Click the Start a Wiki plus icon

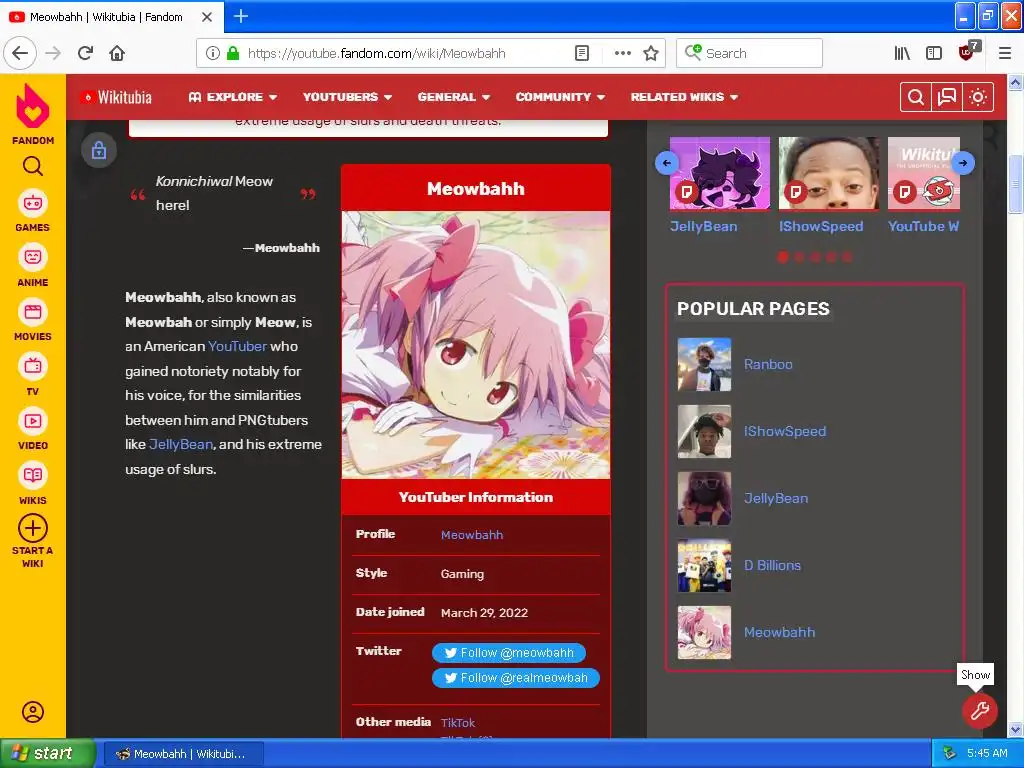pos(33,528)
